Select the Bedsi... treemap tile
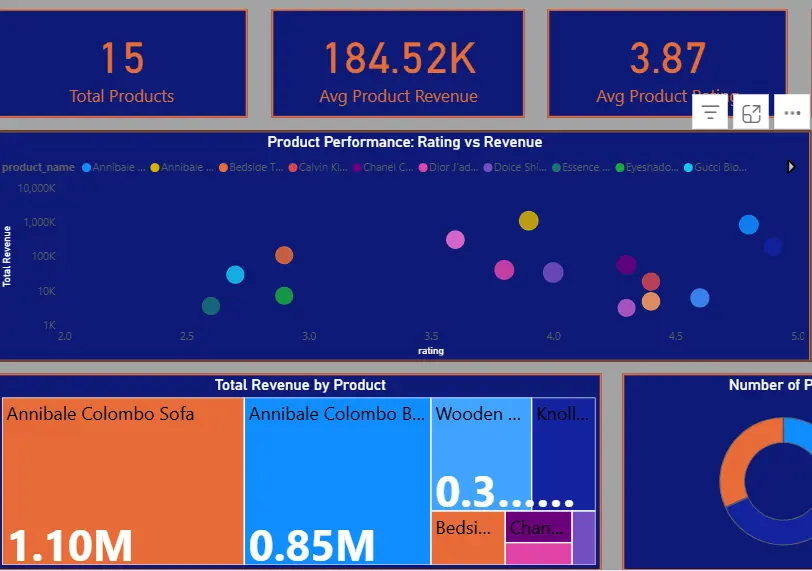 tap(468, 537)
